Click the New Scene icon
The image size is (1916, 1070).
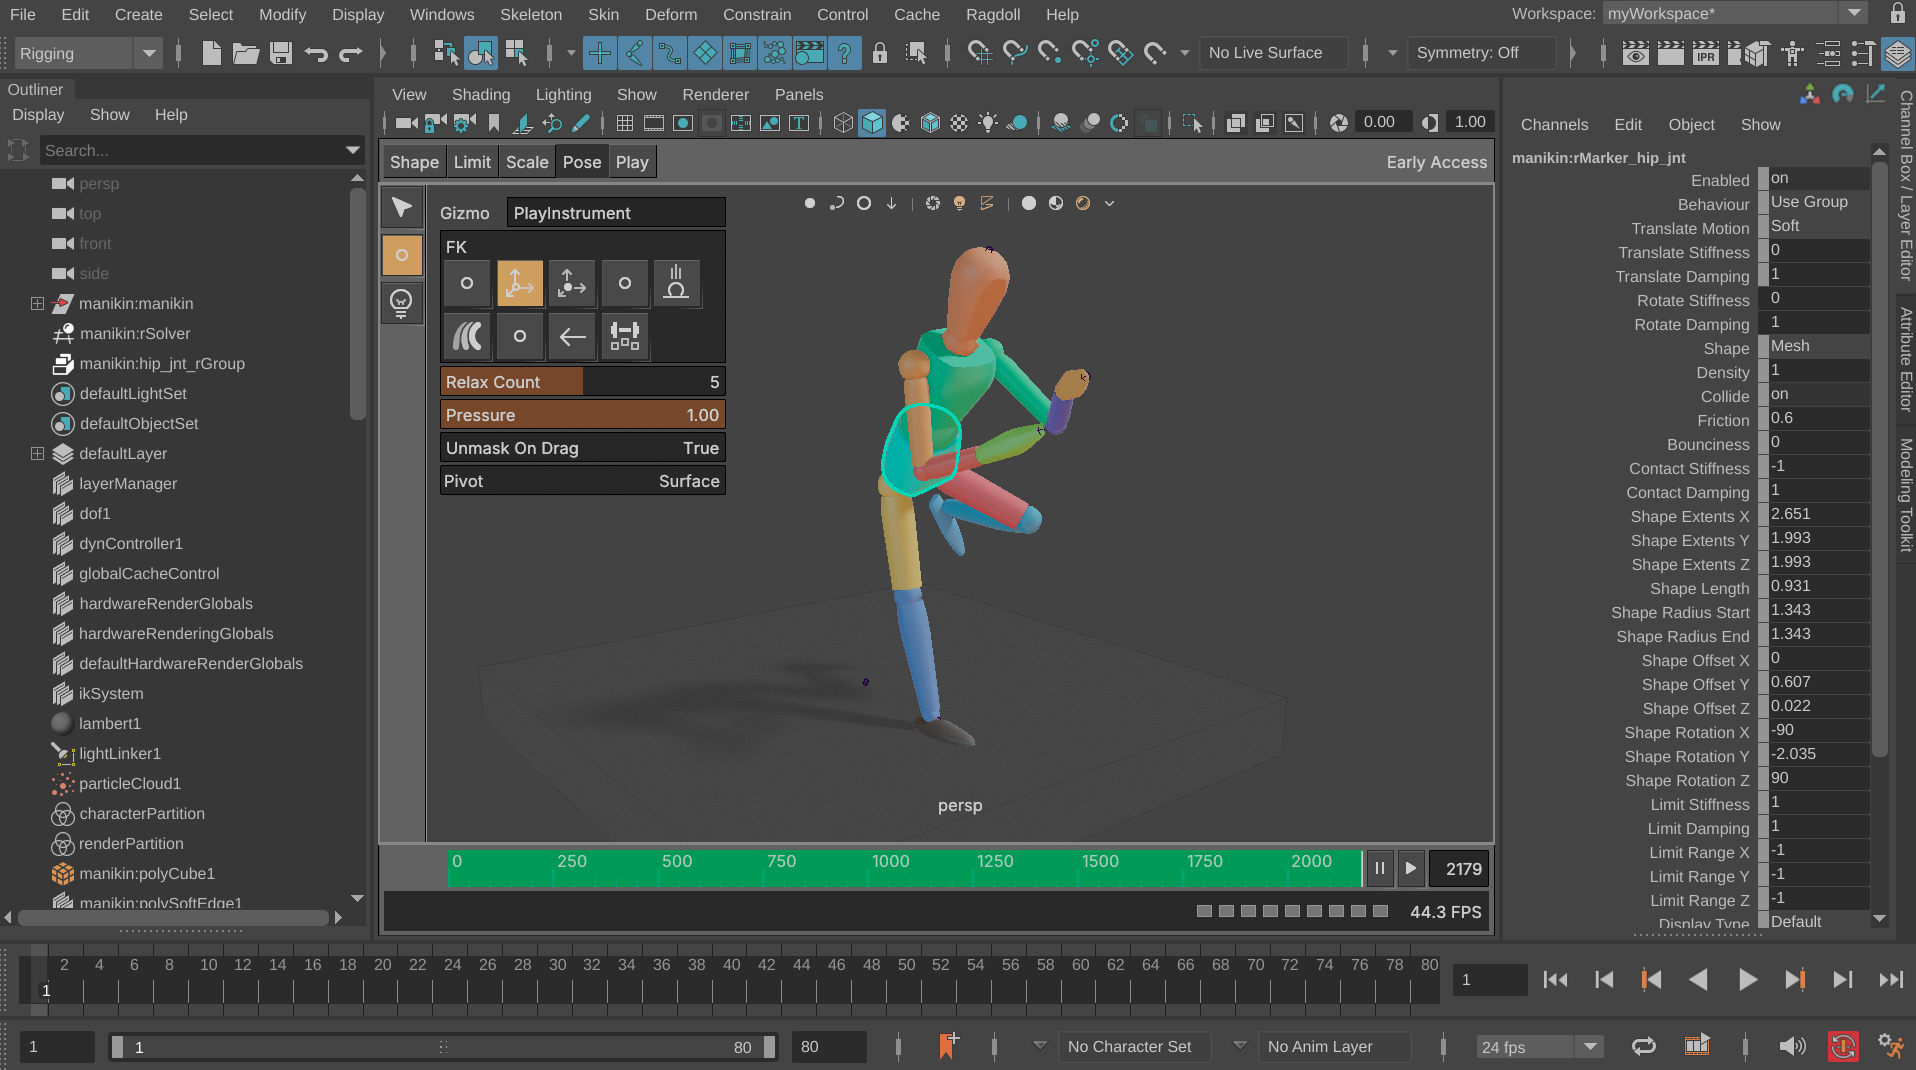pyautogui.click(x=211, y=53)
